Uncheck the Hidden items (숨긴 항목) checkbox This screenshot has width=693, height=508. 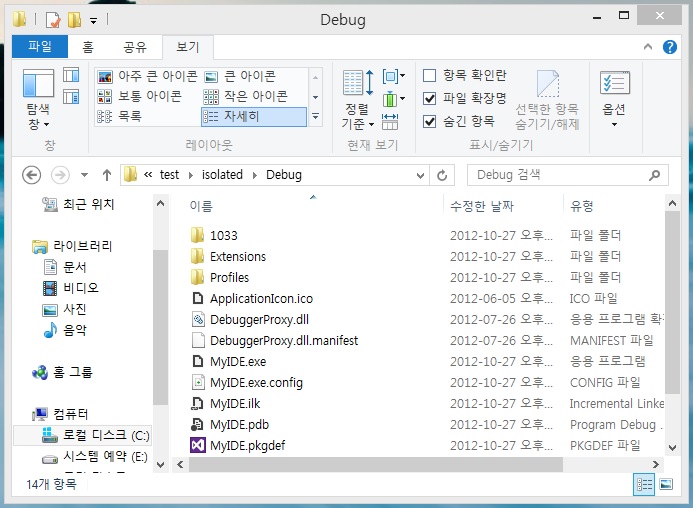pyautogui.click(x=430, y=121)
